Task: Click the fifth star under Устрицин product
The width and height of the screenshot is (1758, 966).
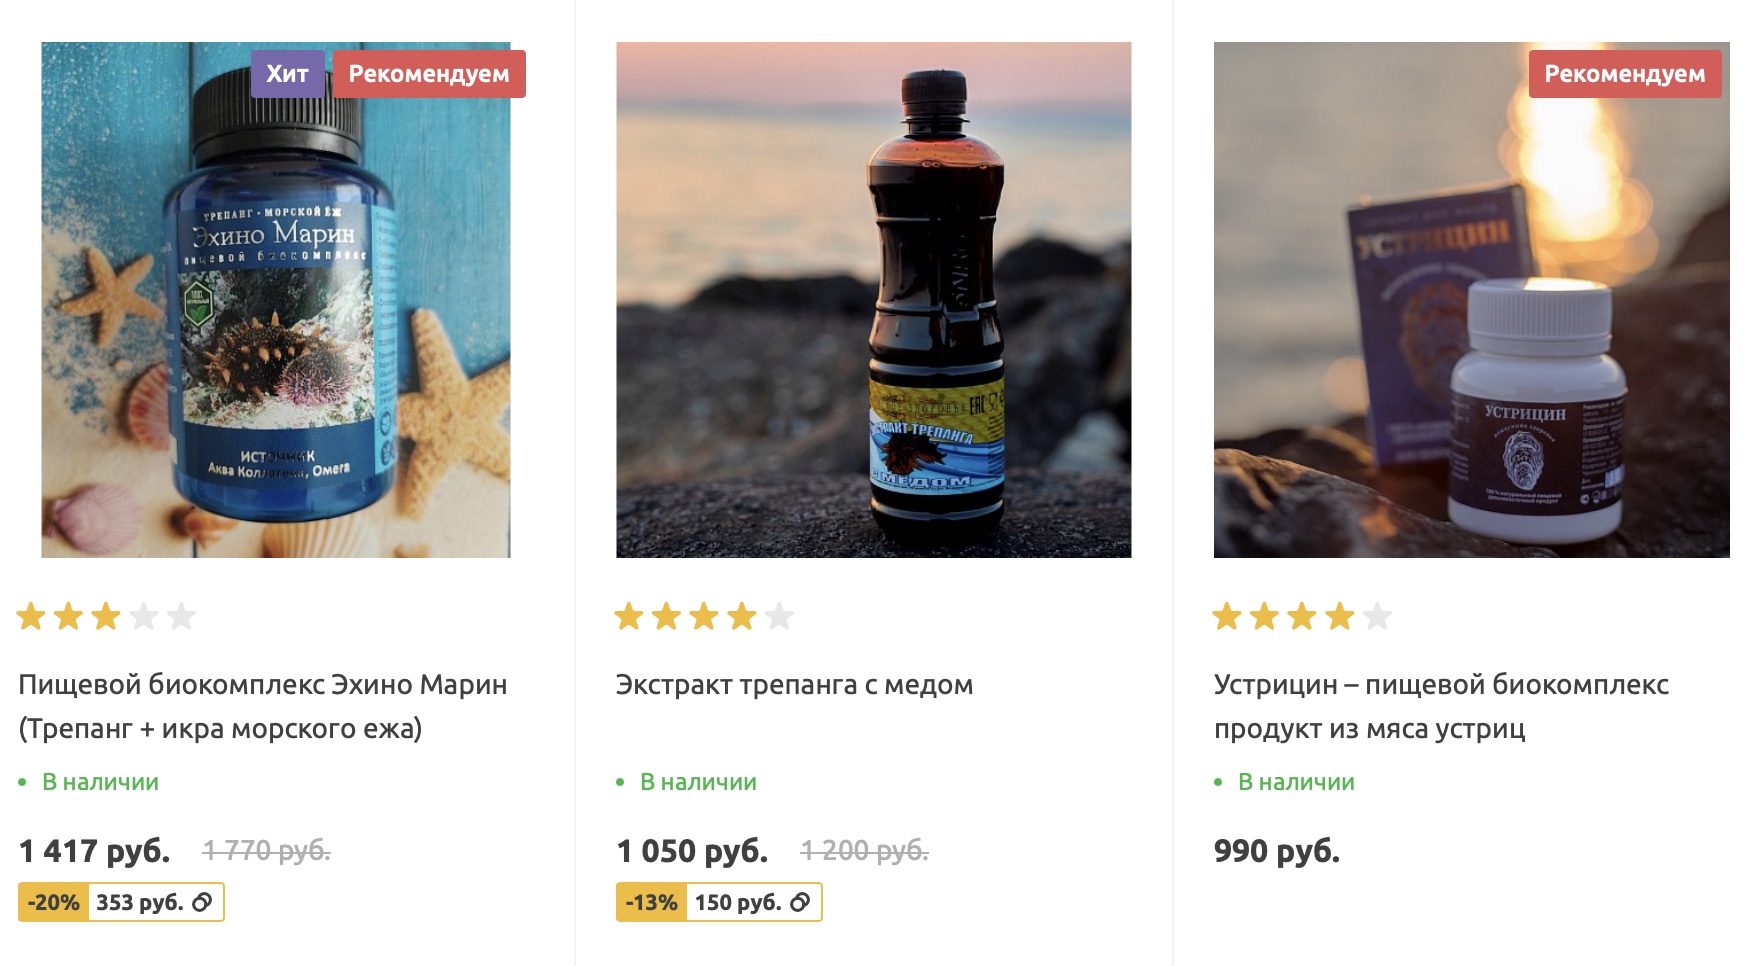Action: point(1377,616)
